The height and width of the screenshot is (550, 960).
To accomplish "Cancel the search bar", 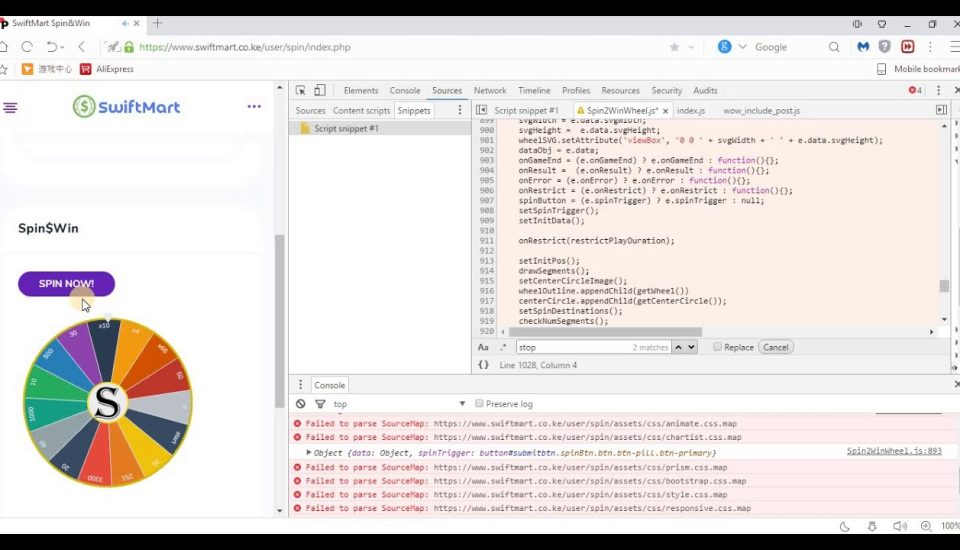I will pos(776,347).
